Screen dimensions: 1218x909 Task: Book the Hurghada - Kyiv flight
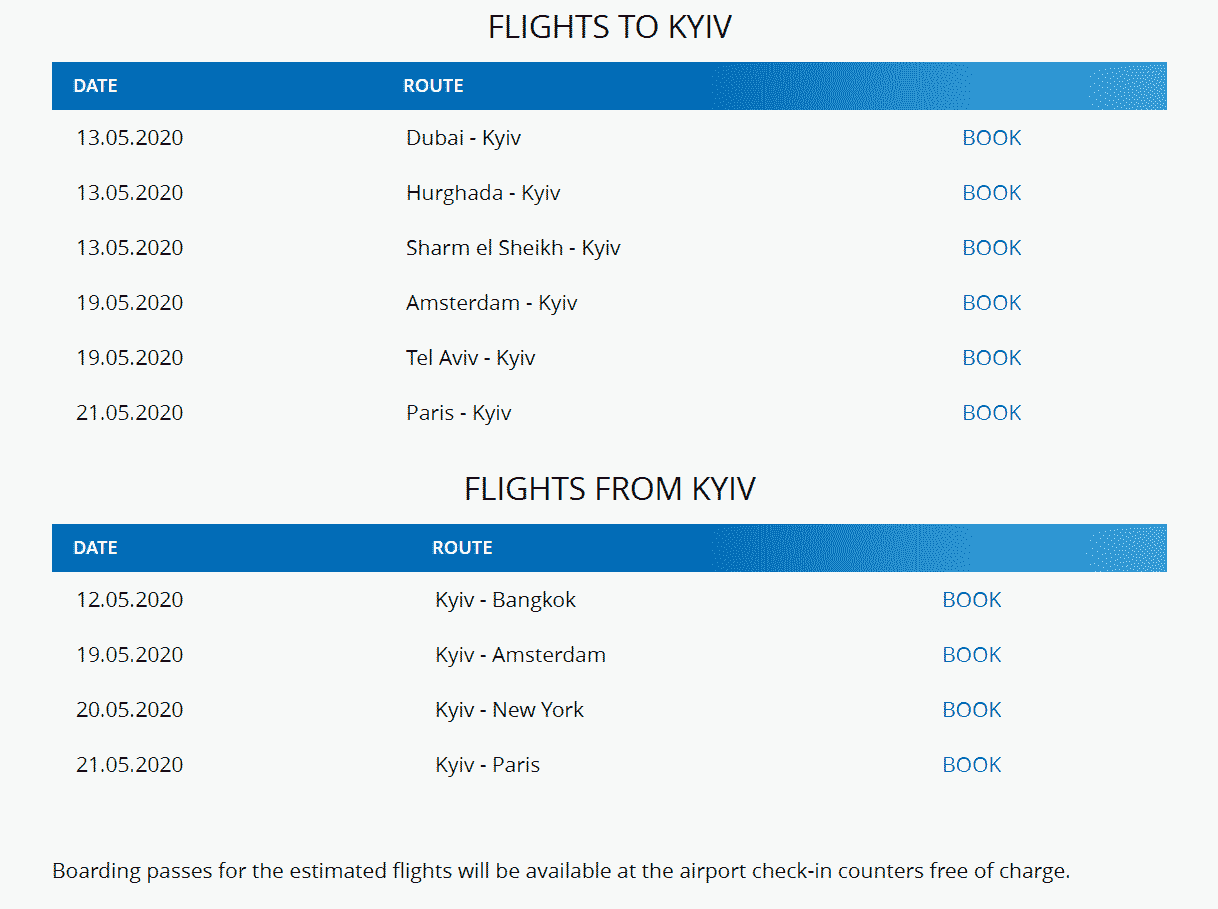click(991, 193)
